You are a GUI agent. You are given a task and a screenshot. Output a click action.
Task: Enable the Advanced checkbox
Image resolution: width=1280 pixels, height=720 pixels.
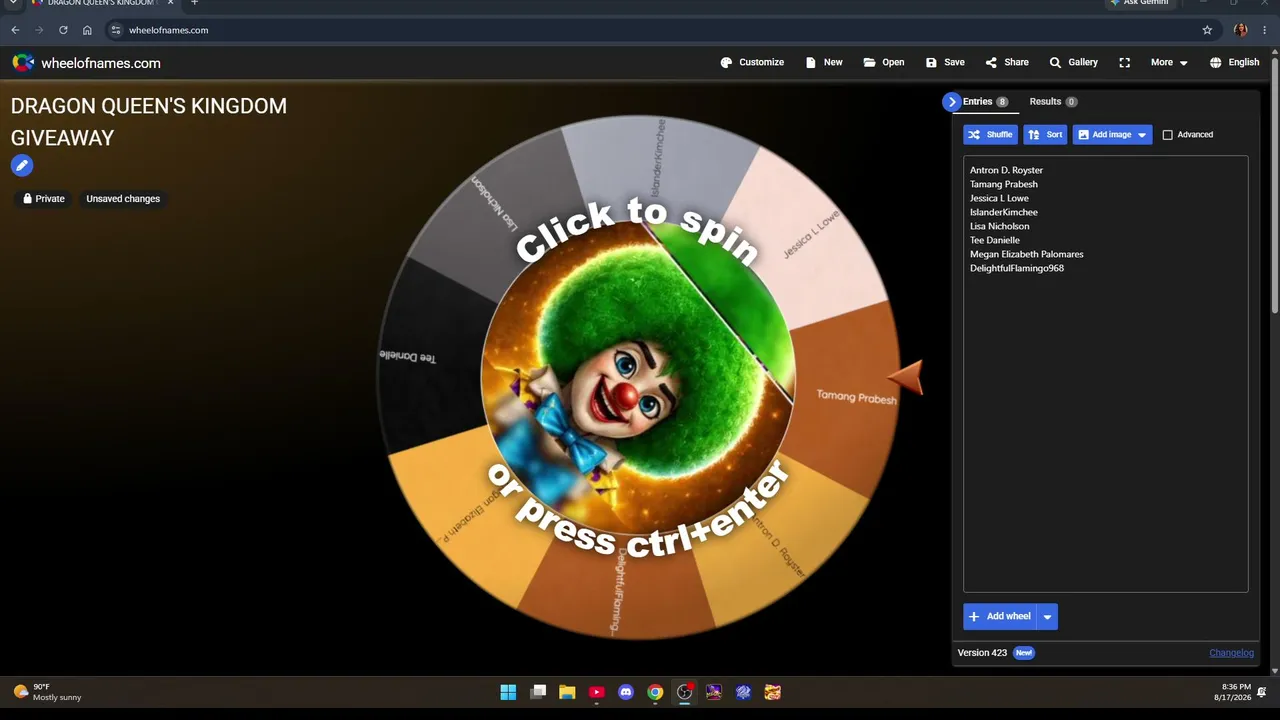[1167, 135]
